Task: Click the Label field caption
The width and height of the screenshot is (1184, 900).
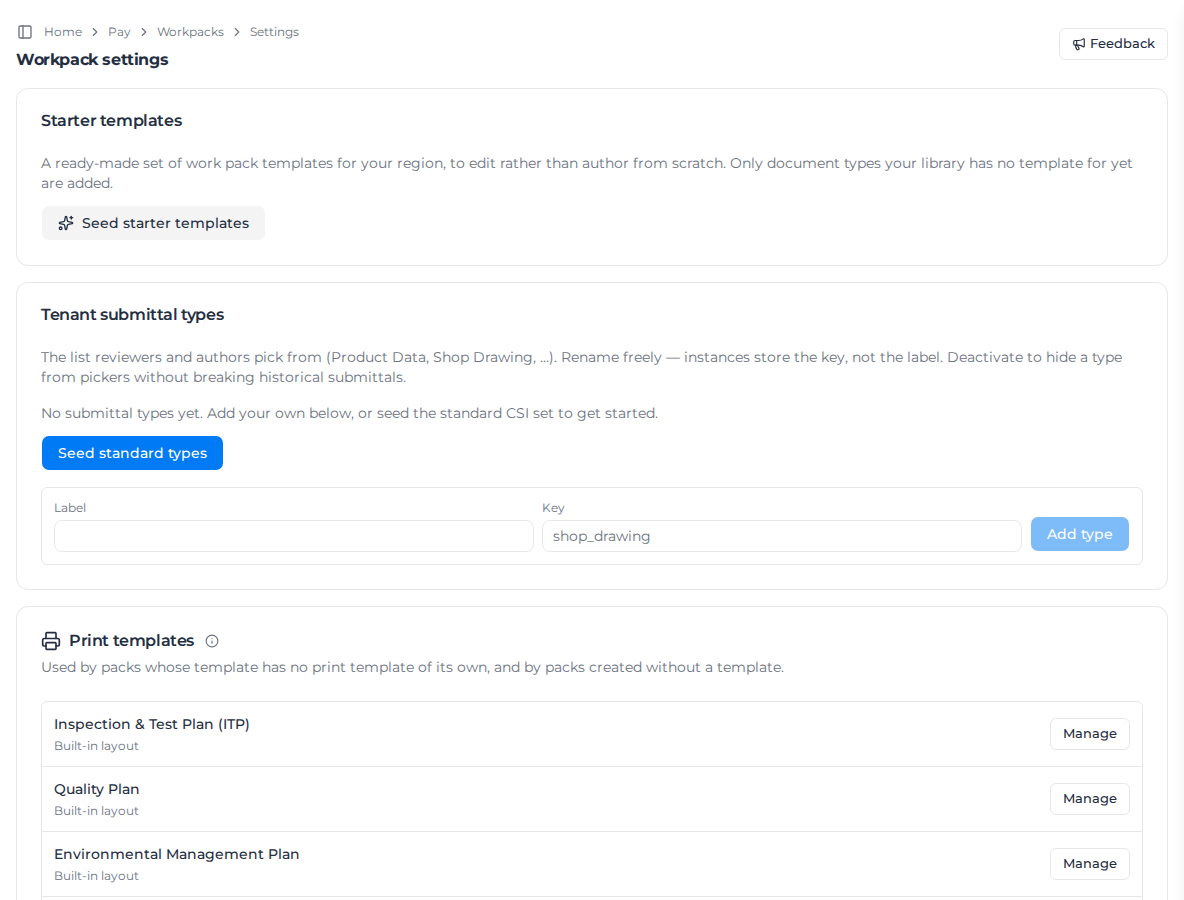Action: coord(70,508)
